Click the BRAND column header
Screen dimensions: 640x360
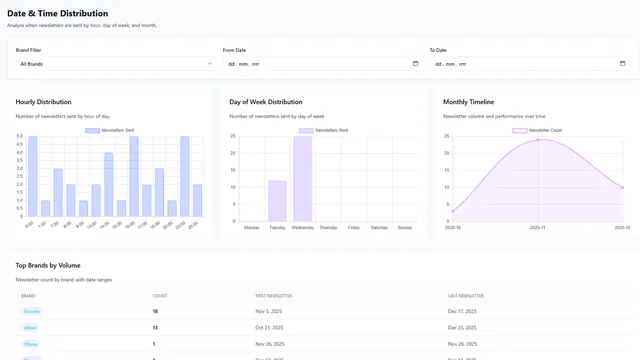coord(28,296)
